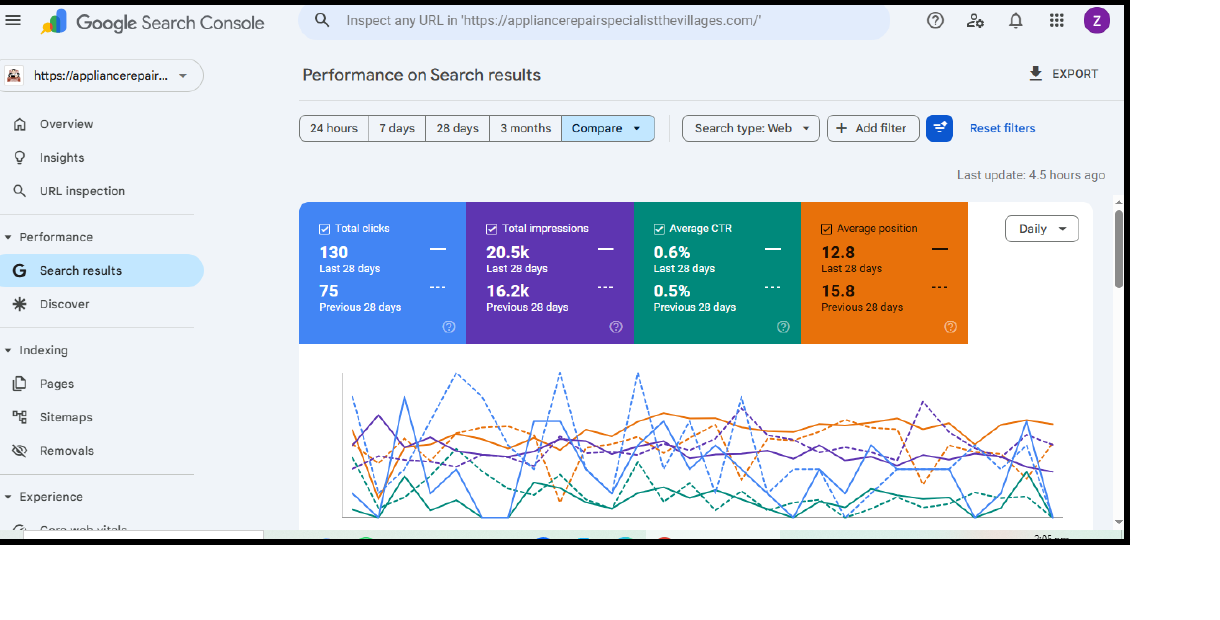Click the URL inspection magnifier icon
Viewport: 1220px width, 620px height.
19,191
